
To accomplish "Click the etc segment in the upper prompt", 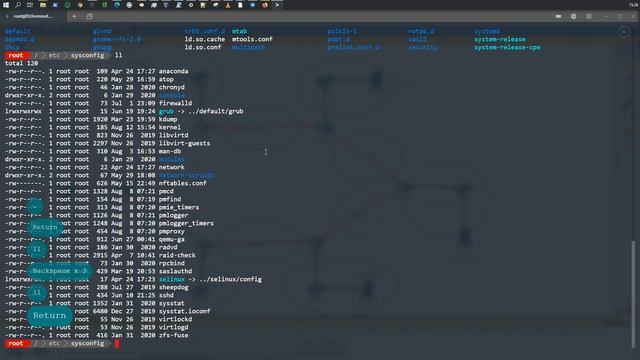I will coord(54,55).
